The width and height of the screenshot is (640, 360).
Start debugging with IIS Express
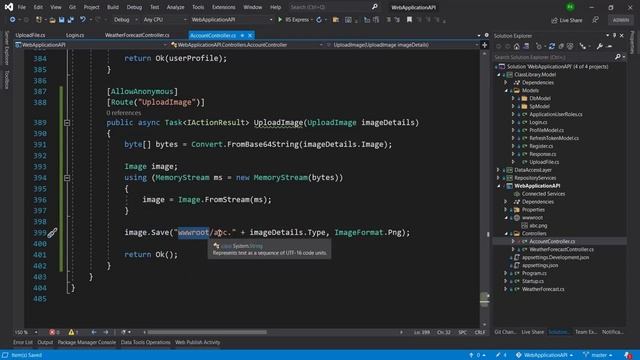293,20
